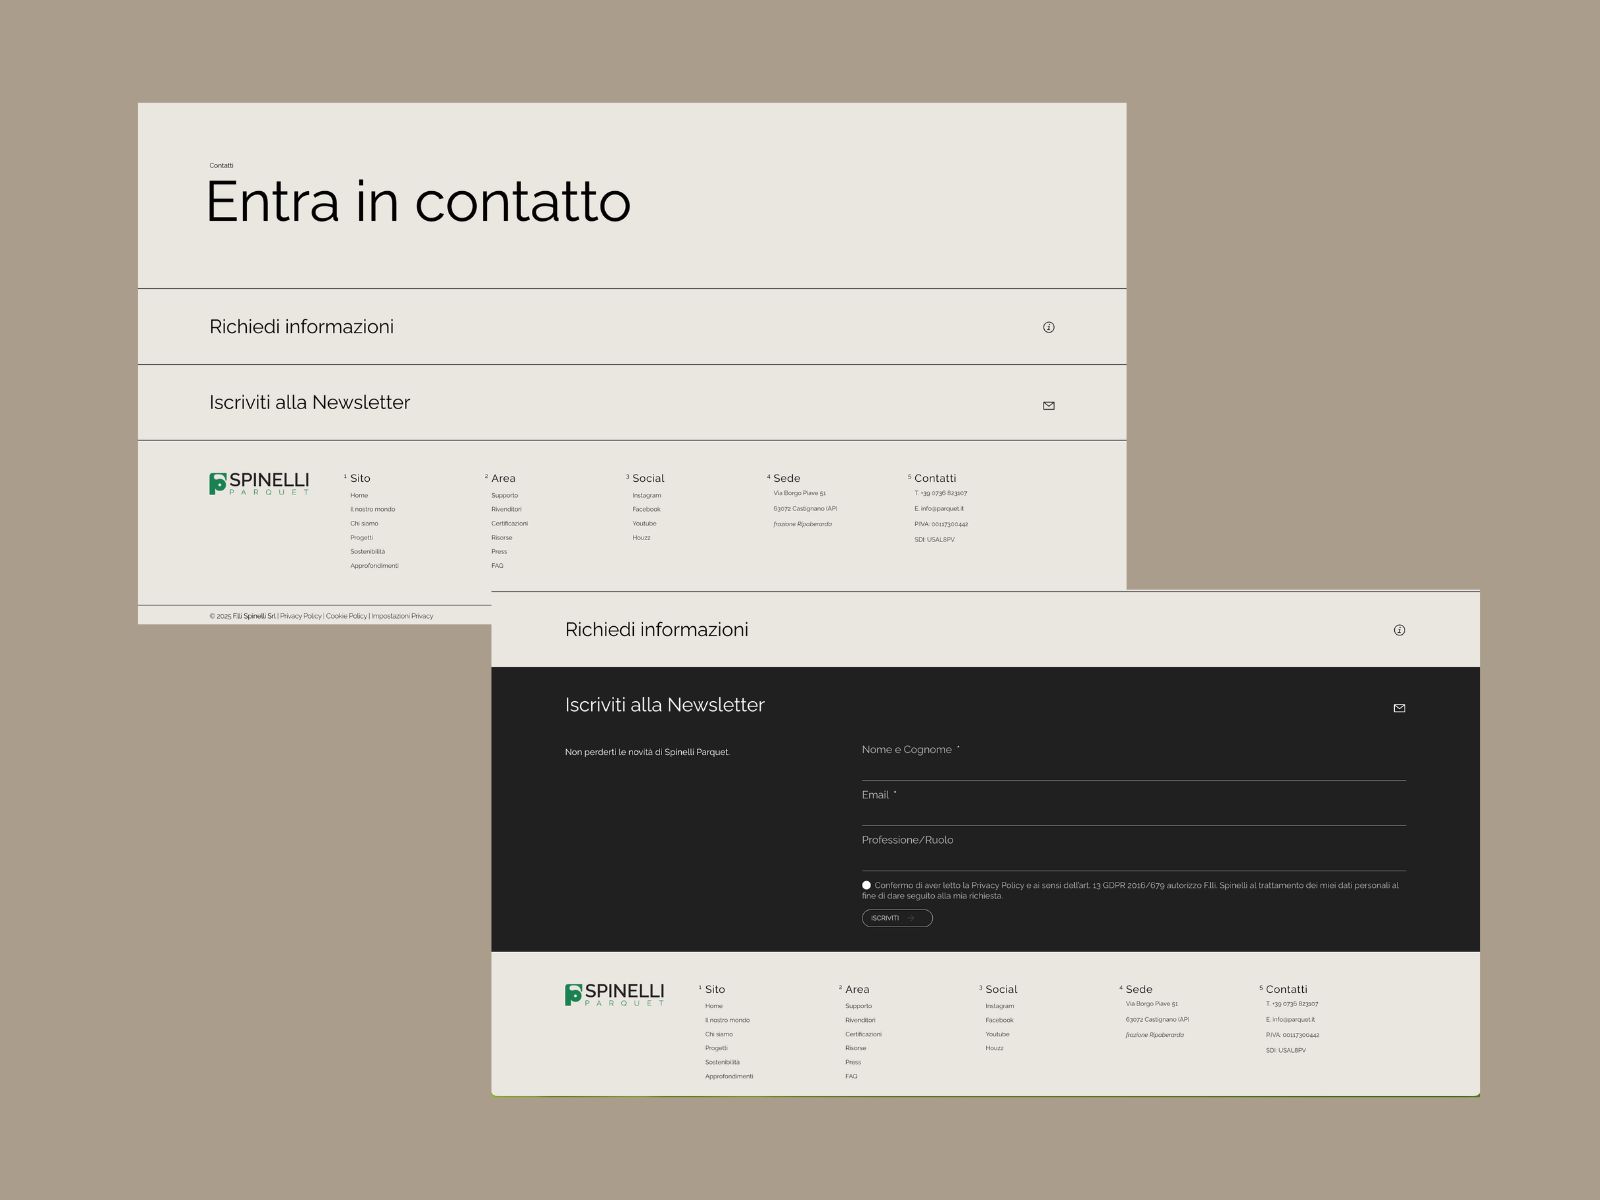The image size is (1600, 1200).
Task: Click SDI: USAL8PV text in front window footer
Action: pos(1286,1050)
